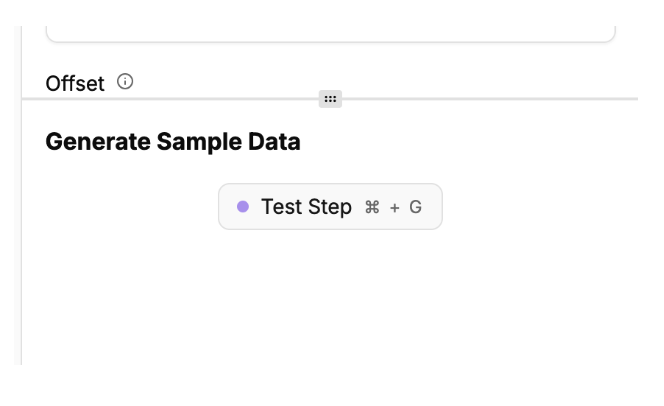
Task: Click the ⌘ symbol in the shortcut hint
Action: pos(372,208)
